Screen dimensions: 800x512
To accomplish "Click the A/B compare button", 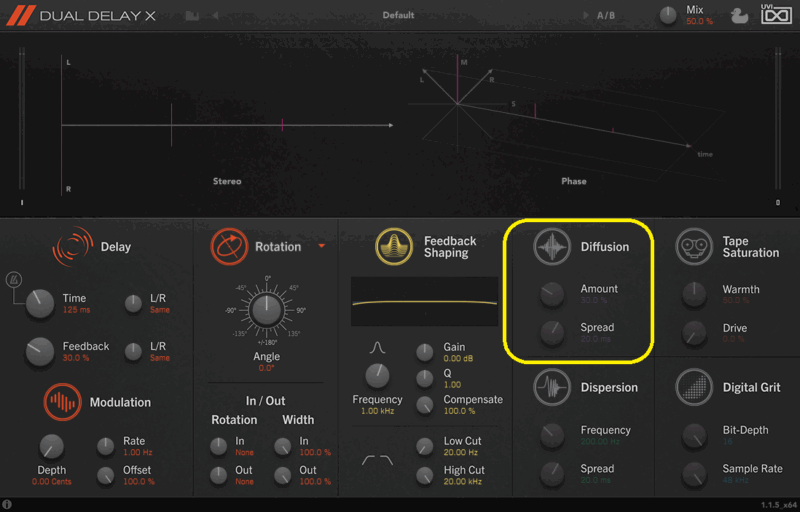I will [606, 15].
